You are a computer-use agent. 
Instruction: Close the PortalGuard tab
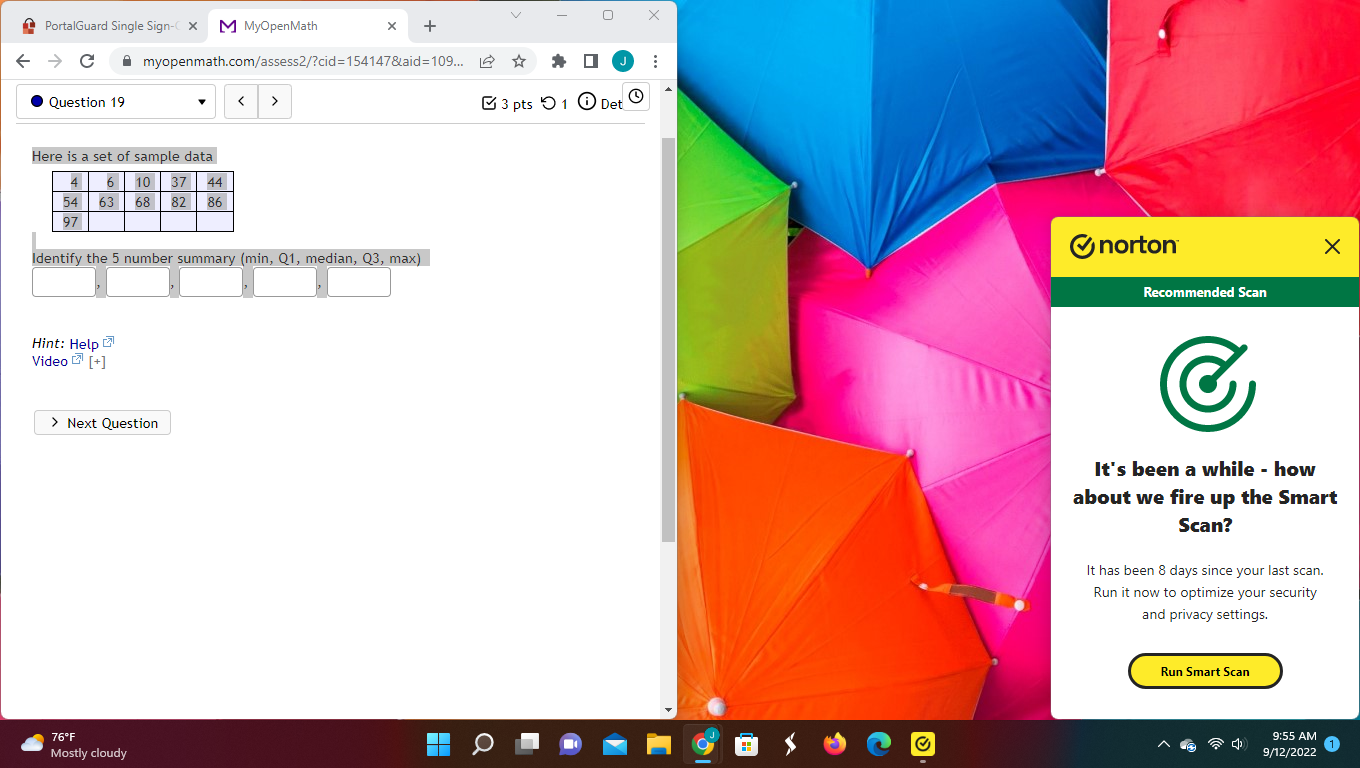(x=192, y=26)
